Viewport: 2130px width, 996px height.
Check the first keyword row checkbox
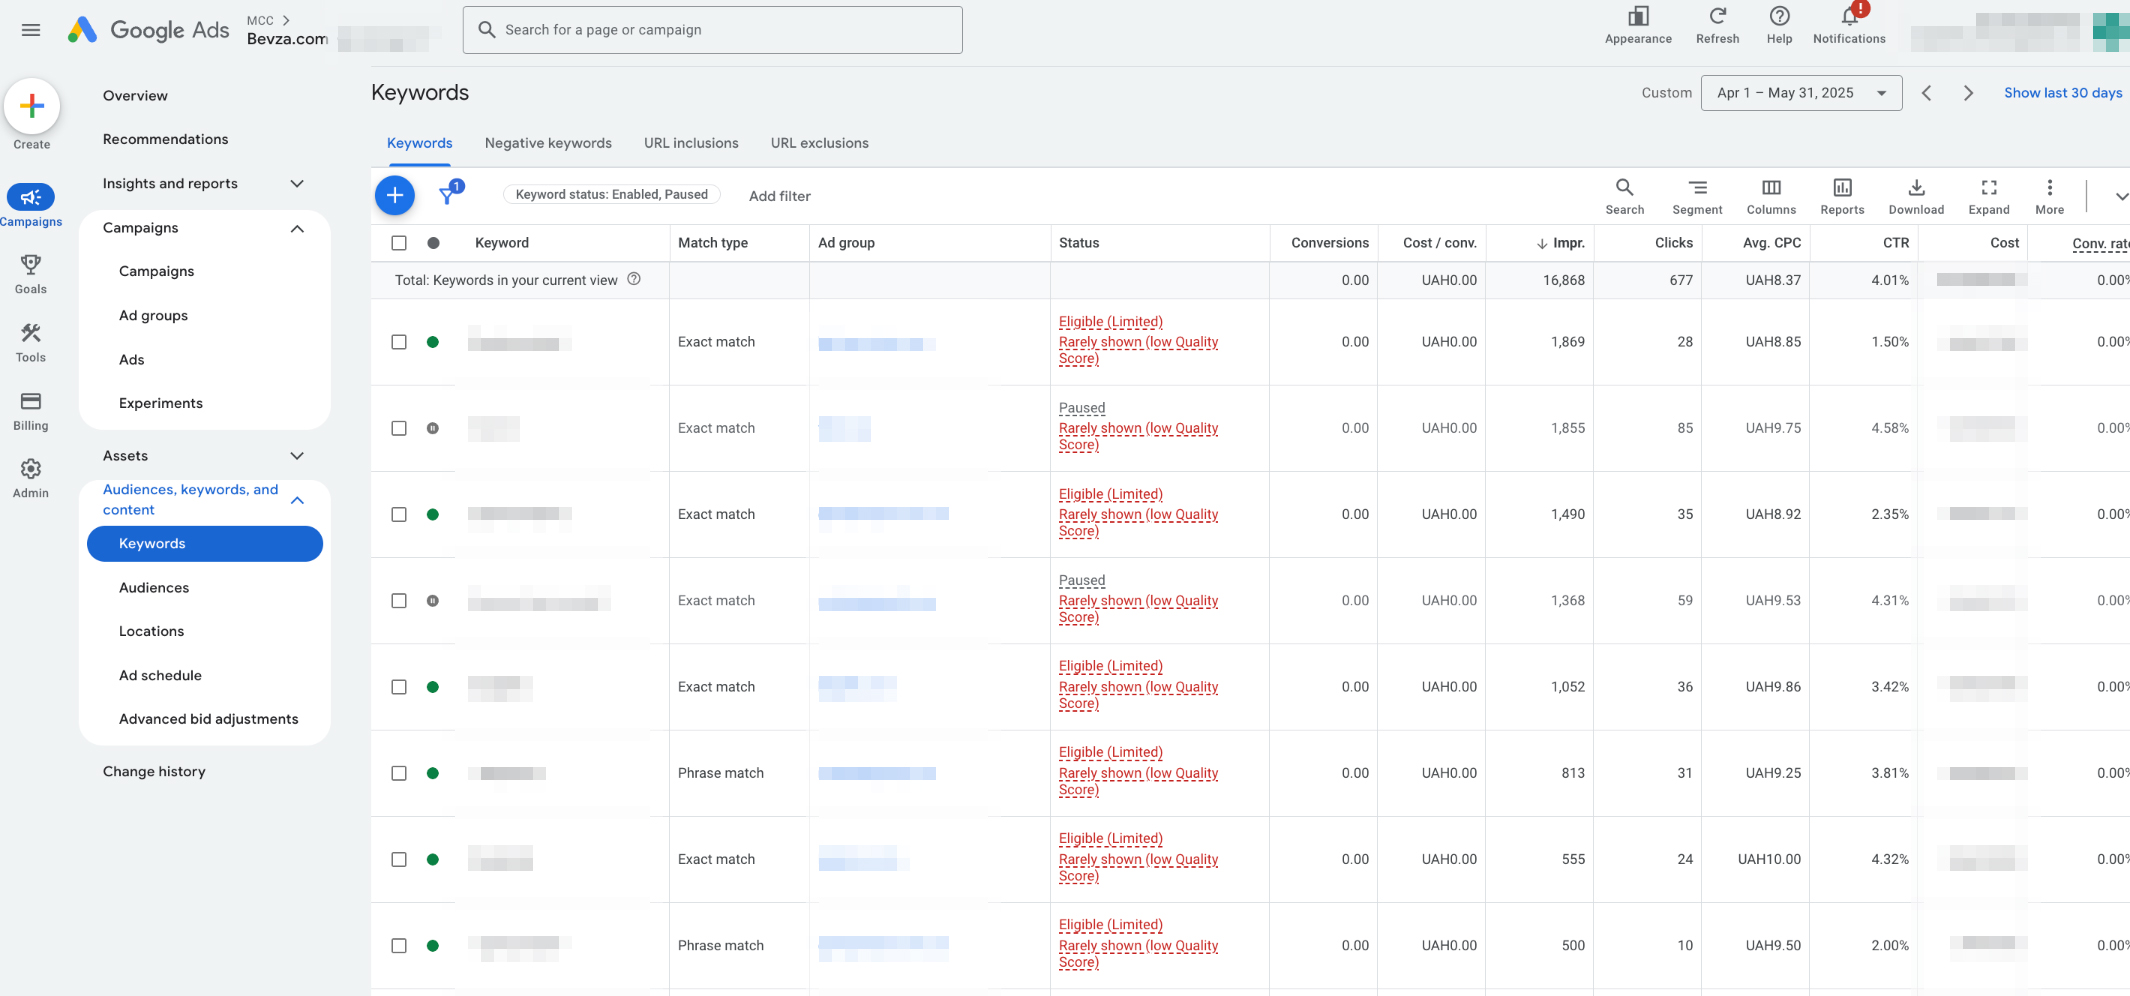click(399, 342)
